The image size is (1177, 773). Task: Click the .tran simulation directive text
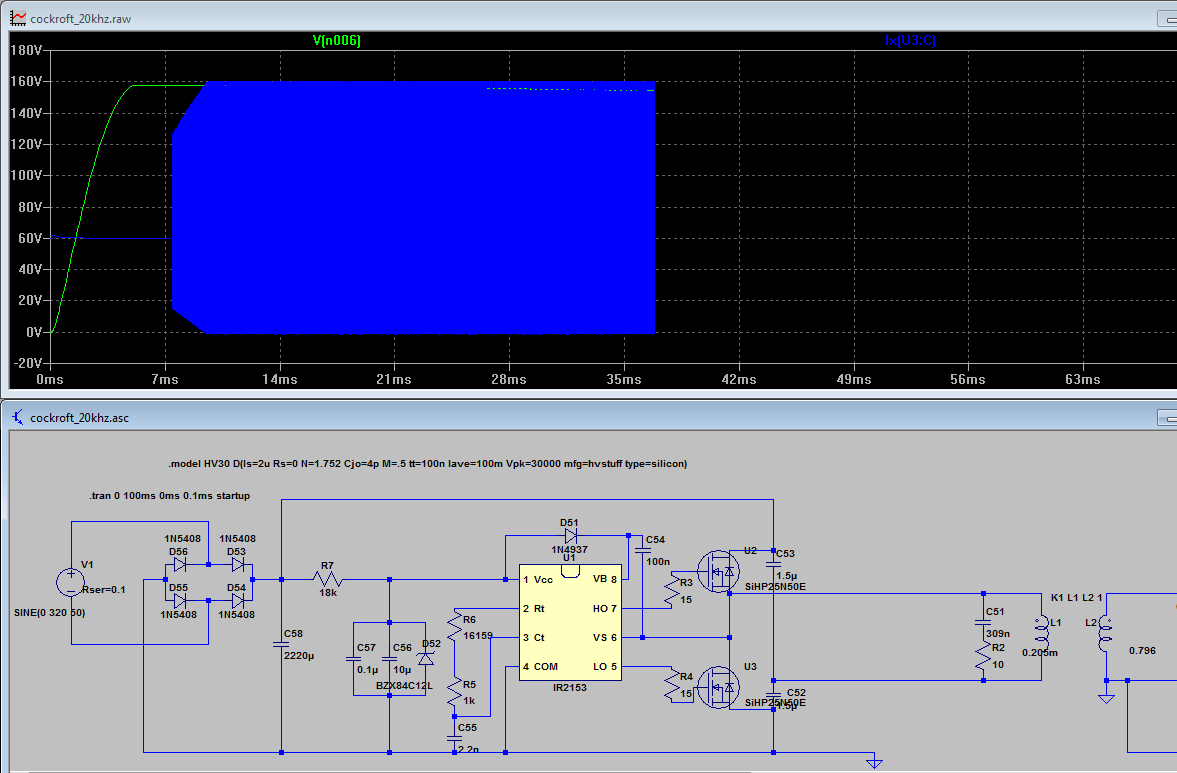pos(169,495)
